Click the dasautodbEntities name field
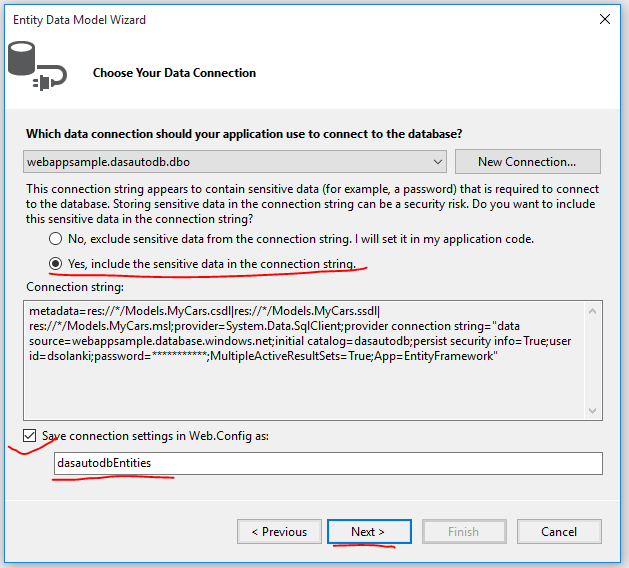 [x=328, y=463]
